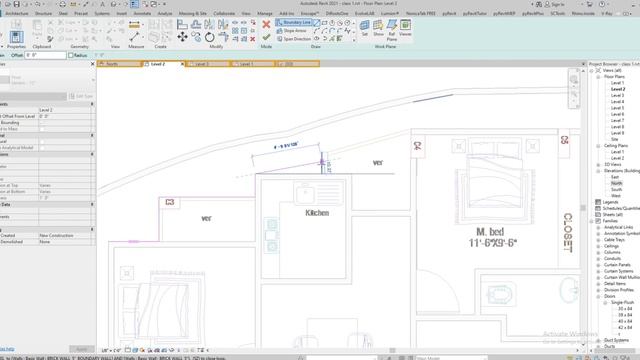This screenshot has width=640, height=360.
Task: Open the Manage ribbon tab
Action: [264, 13]
